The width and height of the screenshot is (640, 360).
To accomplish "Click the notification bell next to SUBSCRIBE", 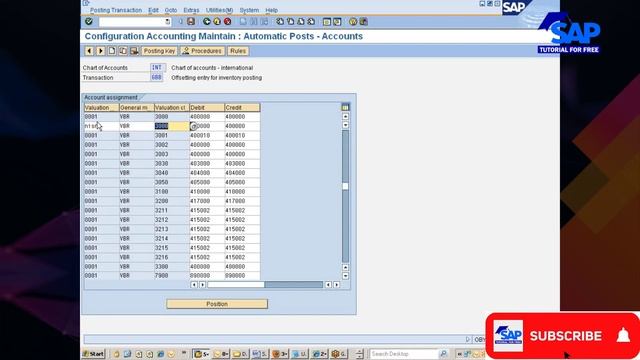I will pyautogui.click(x=623, y=336).
